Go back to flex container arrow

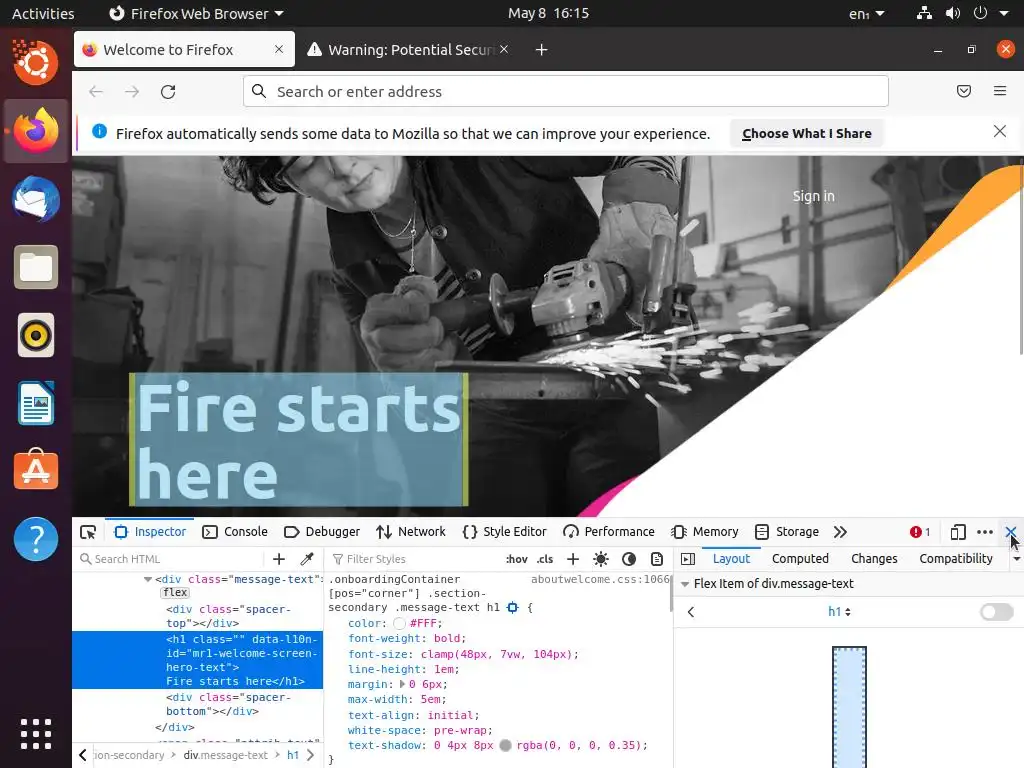[x=691, y=612]
